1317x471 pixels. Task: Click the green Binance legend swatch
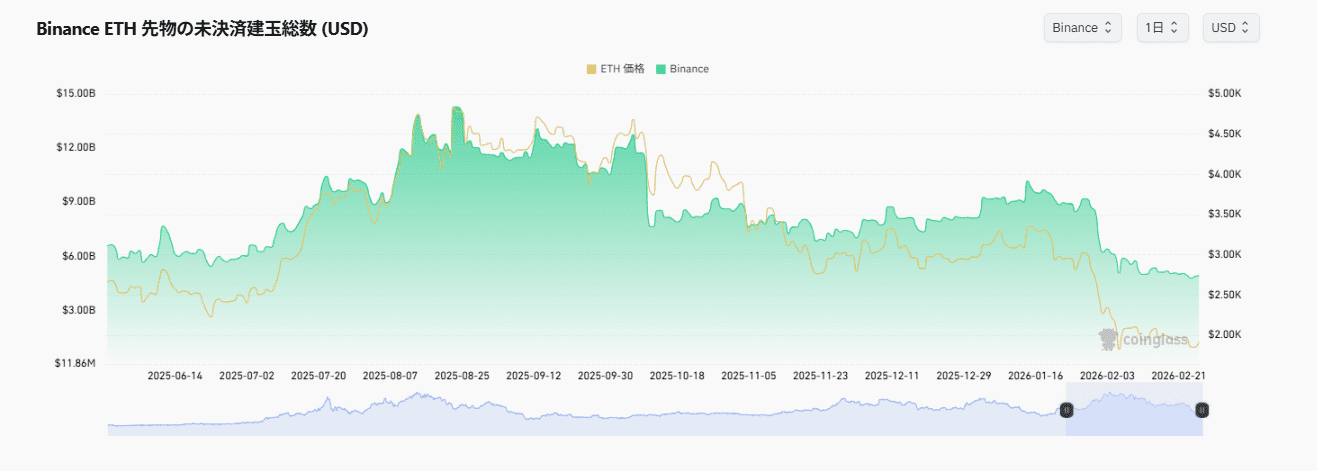pos(661,69)
